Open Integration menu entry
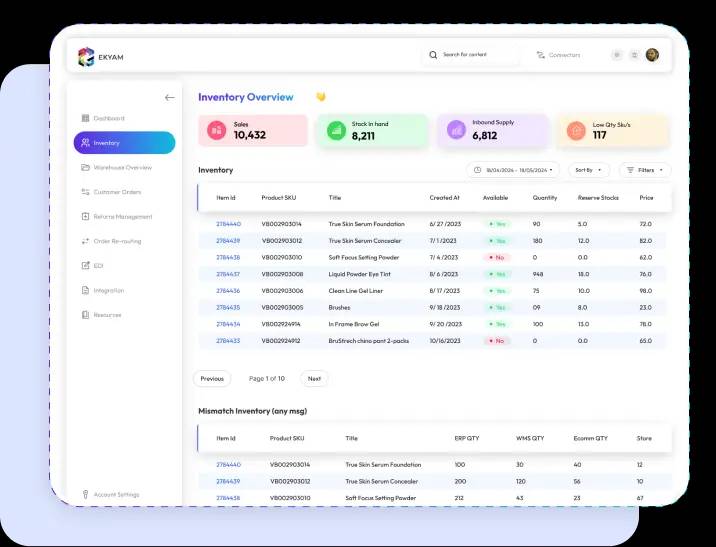This screenshot has width=716, height=547. click(109, 290)
